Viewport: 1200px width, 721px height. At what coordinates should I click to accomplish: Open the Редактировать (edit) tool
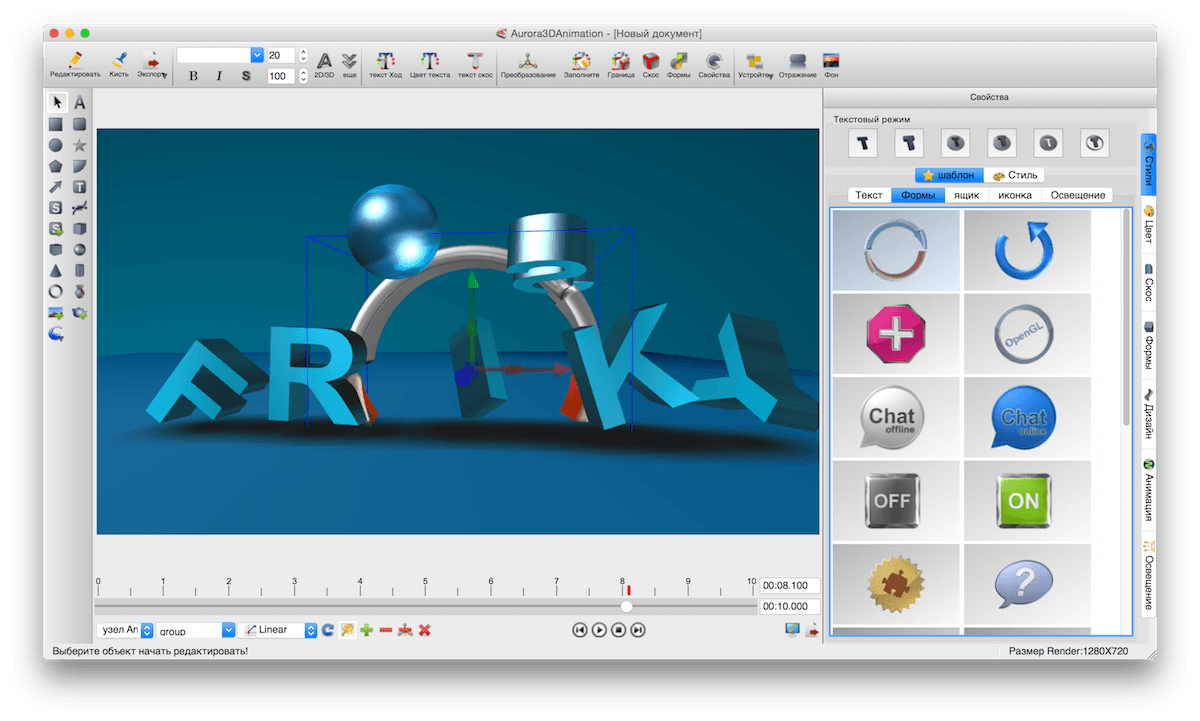75,65
